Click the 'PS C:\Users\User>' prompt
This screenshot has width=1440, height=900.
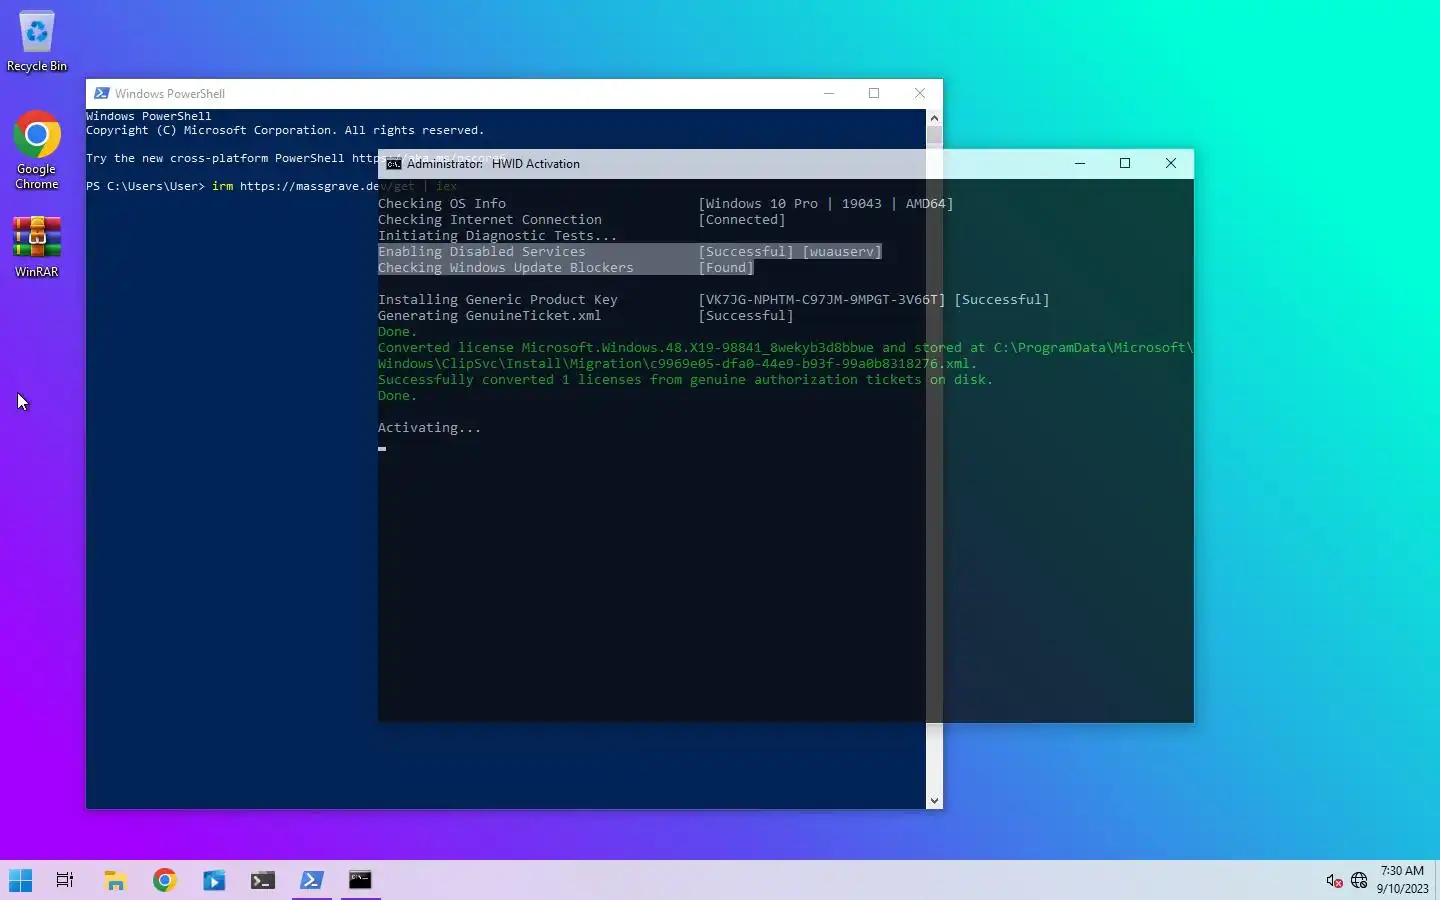click(145, 186)
